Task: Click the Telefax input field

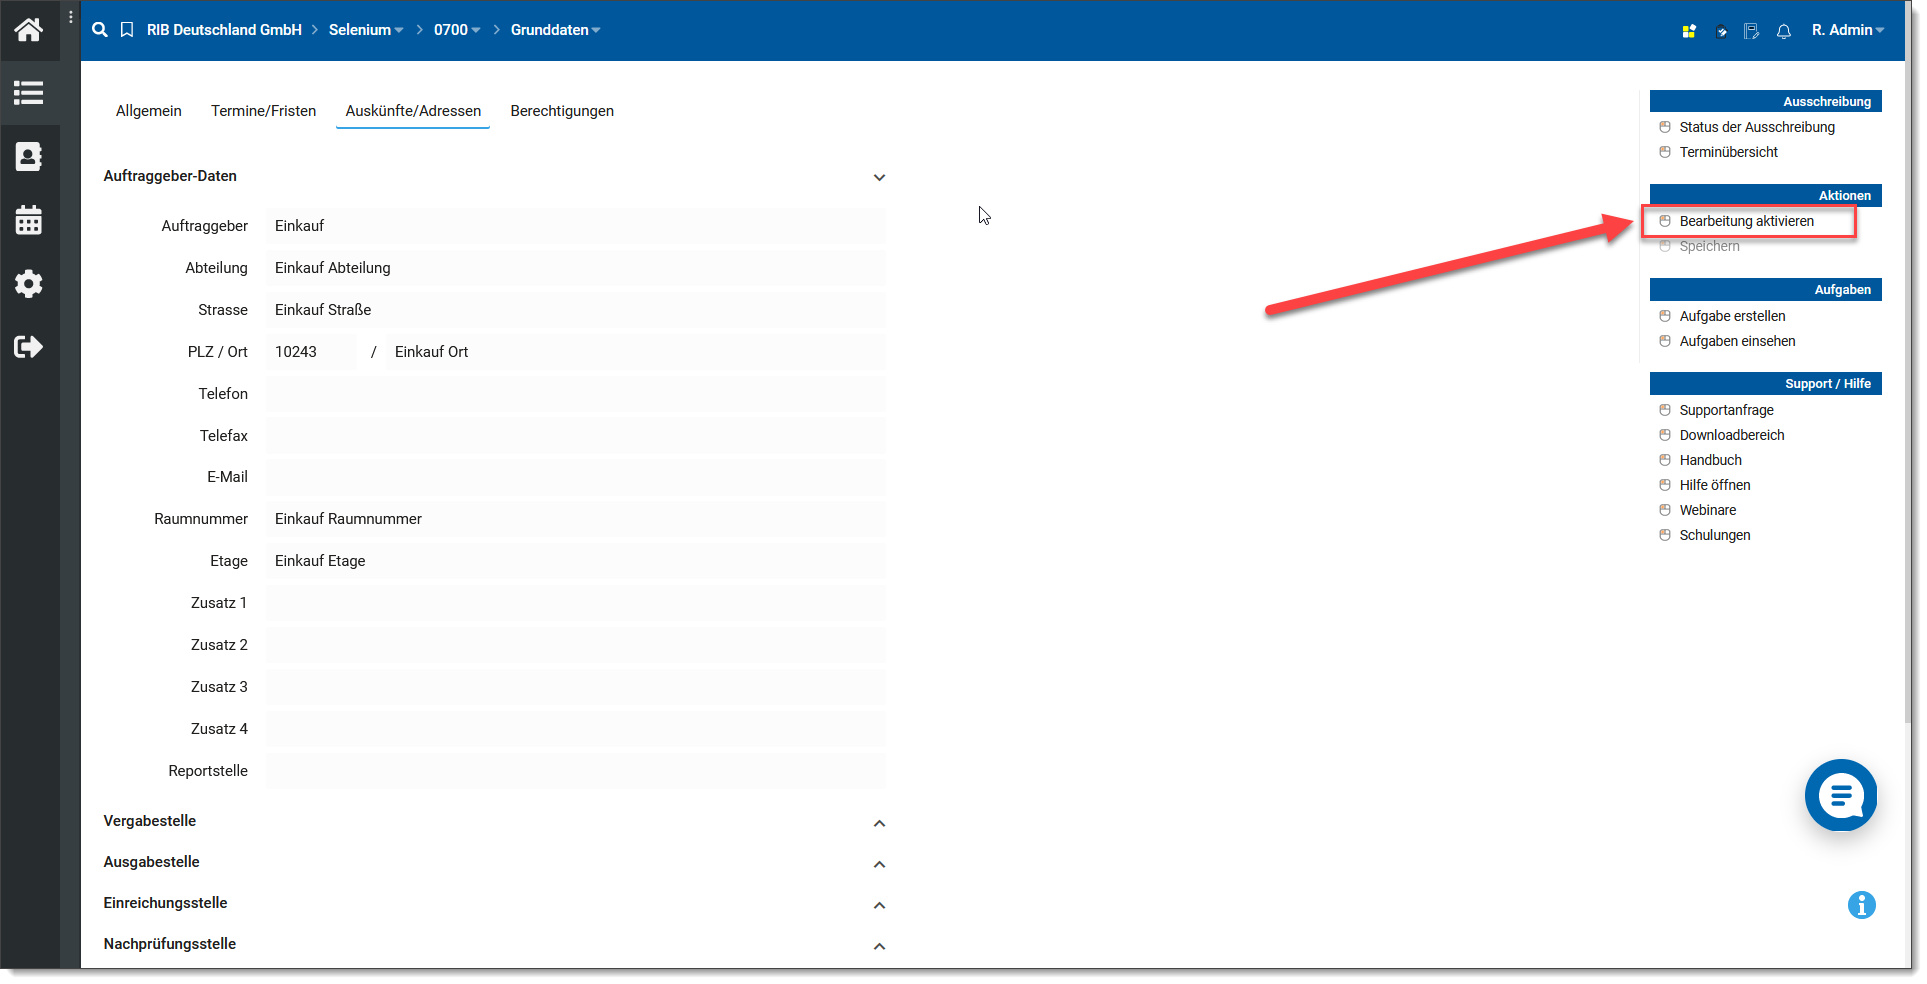Action: [x=576, y=436]
